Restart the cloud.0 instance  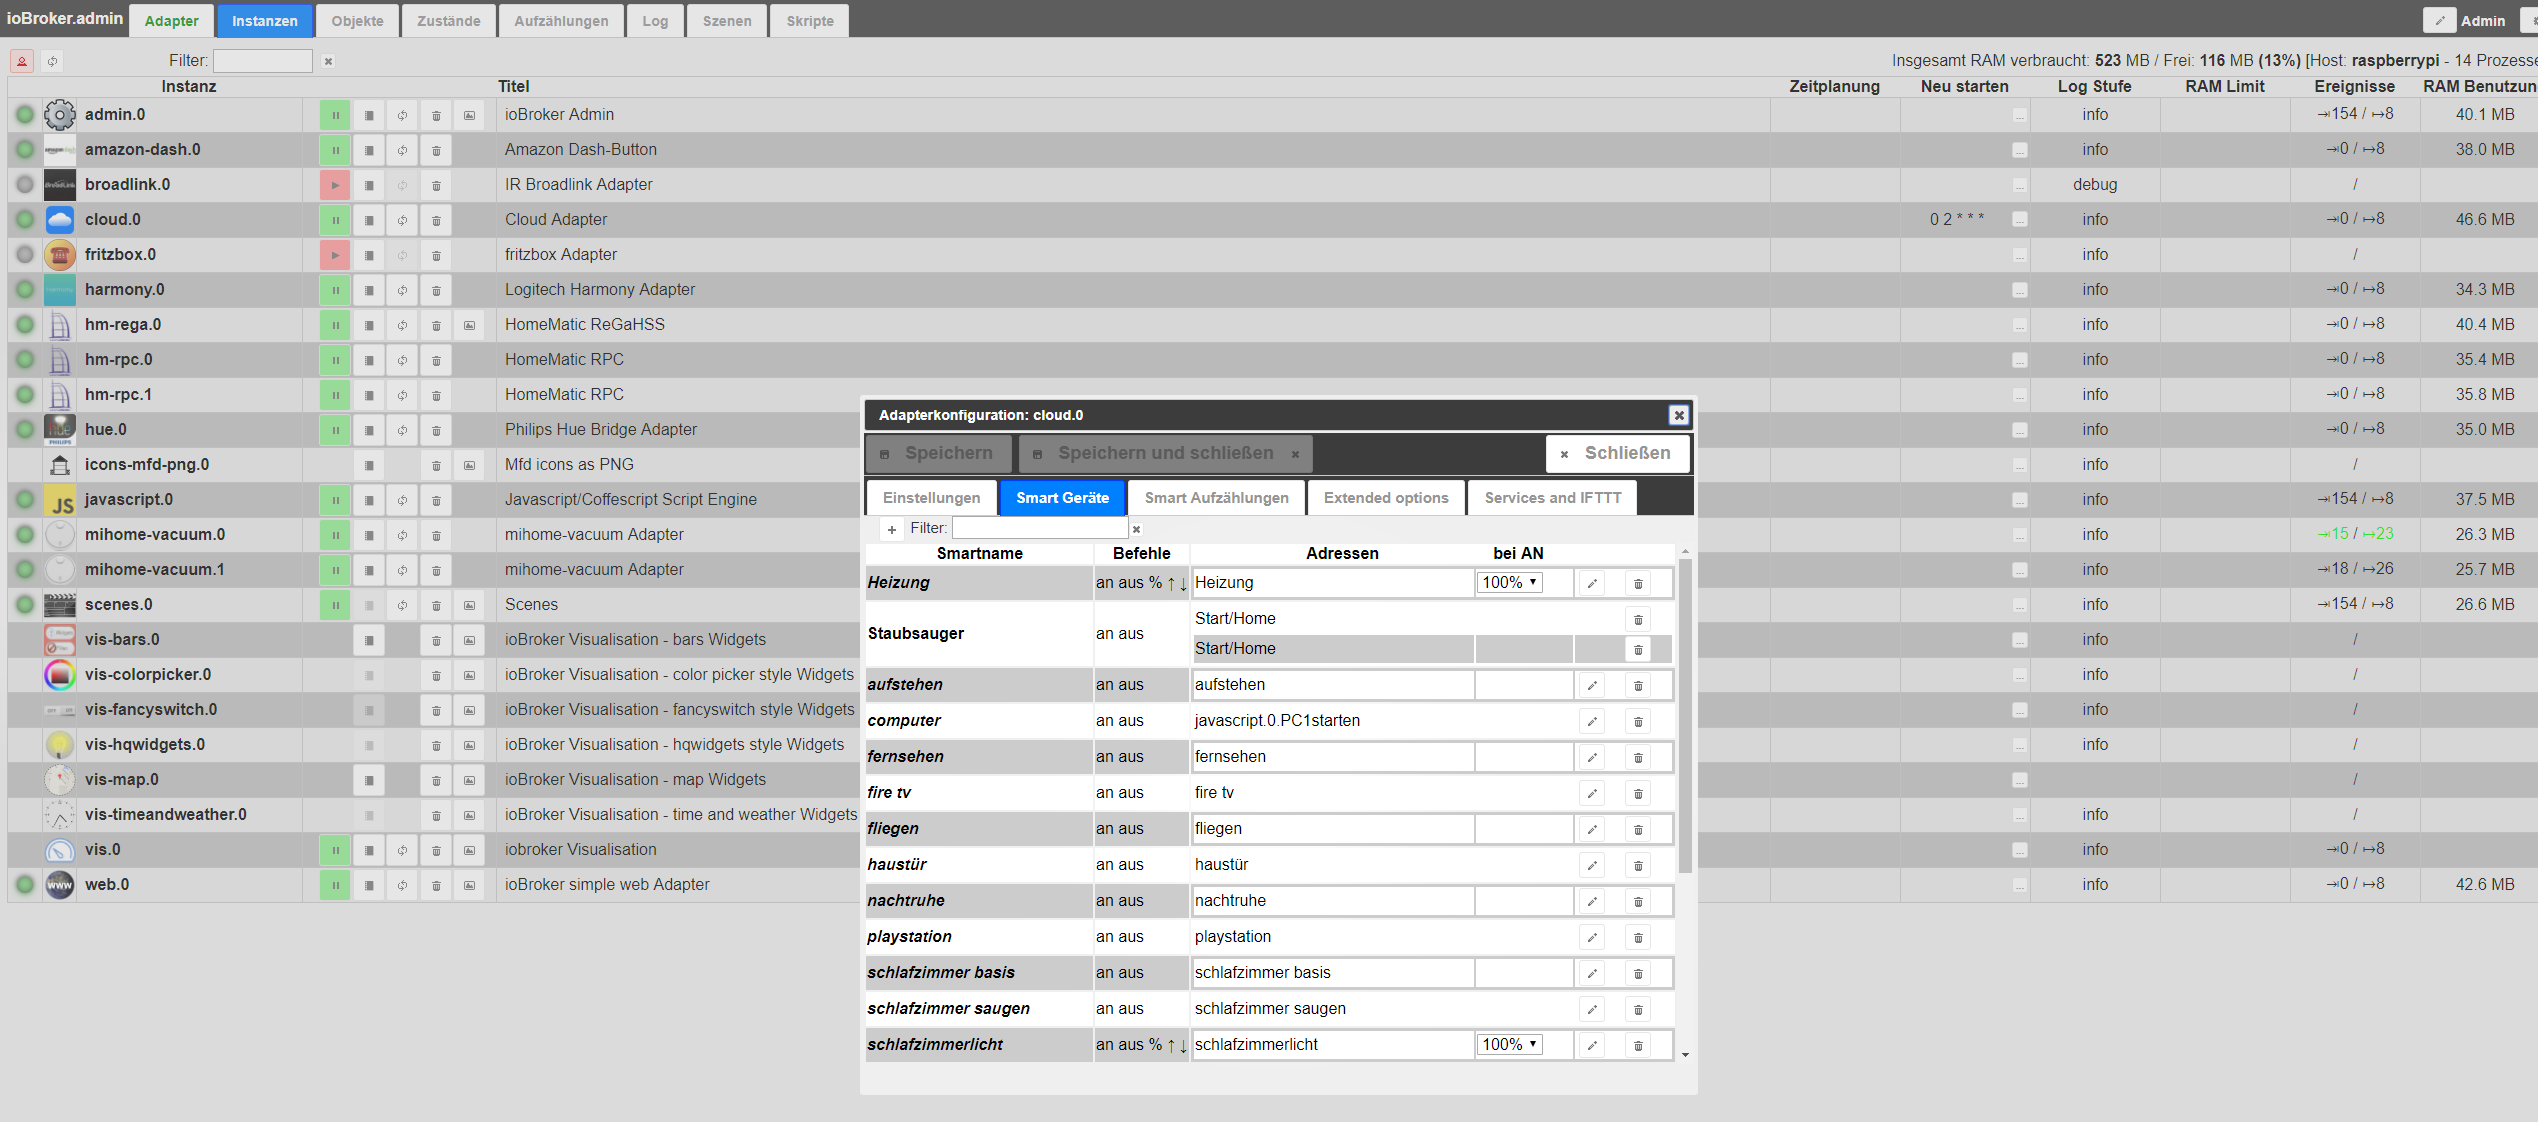tap(402, 220)
